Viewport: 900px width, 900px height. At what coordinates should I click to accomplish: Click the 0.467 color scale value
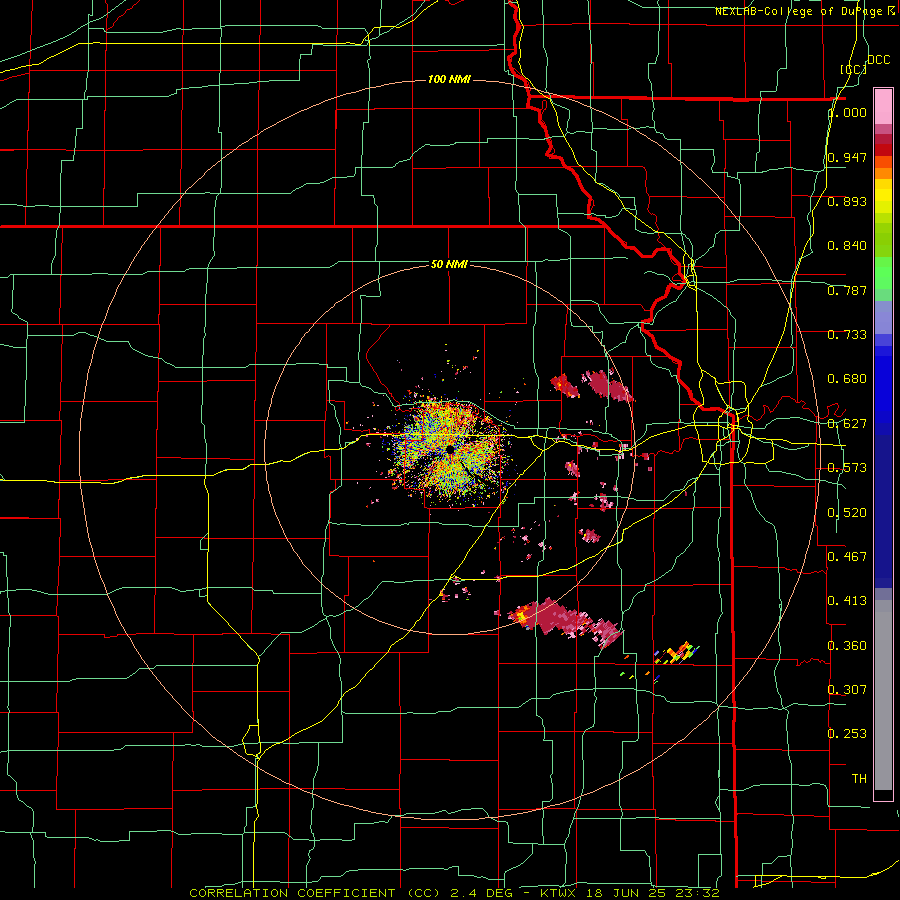(847, 557)
